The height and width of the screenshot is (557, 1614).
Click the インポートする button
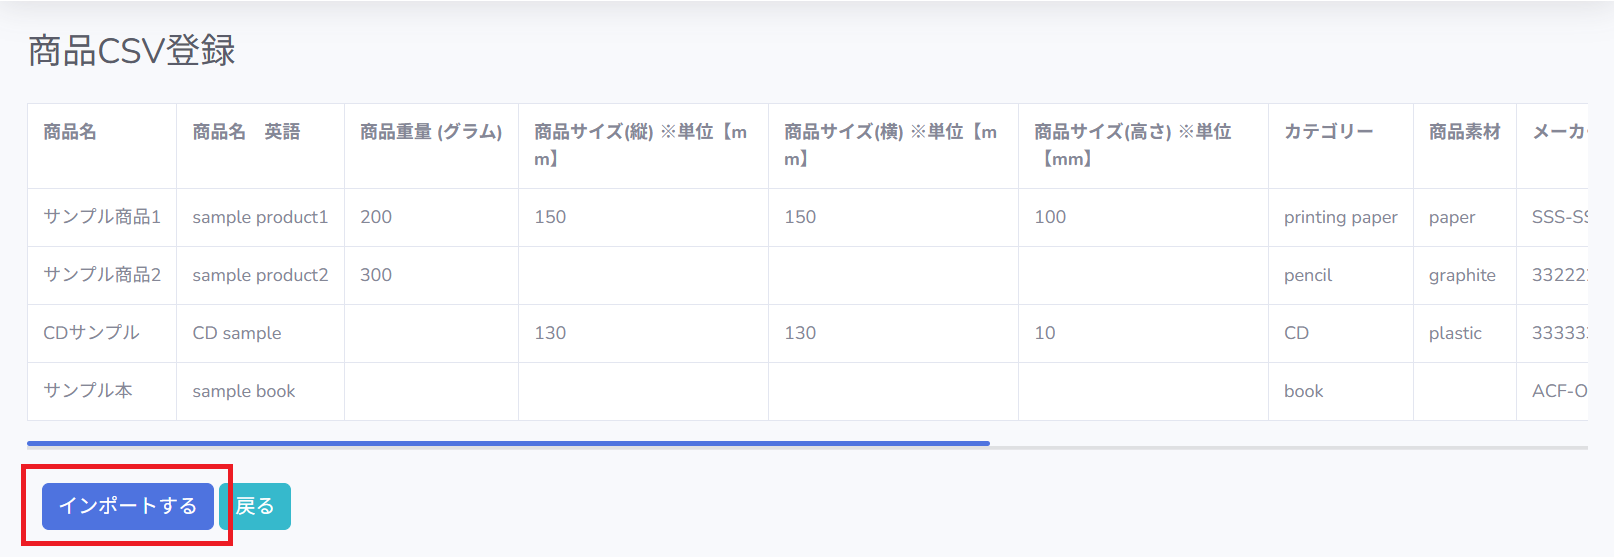pyautogui.click(x=128, y=506)
